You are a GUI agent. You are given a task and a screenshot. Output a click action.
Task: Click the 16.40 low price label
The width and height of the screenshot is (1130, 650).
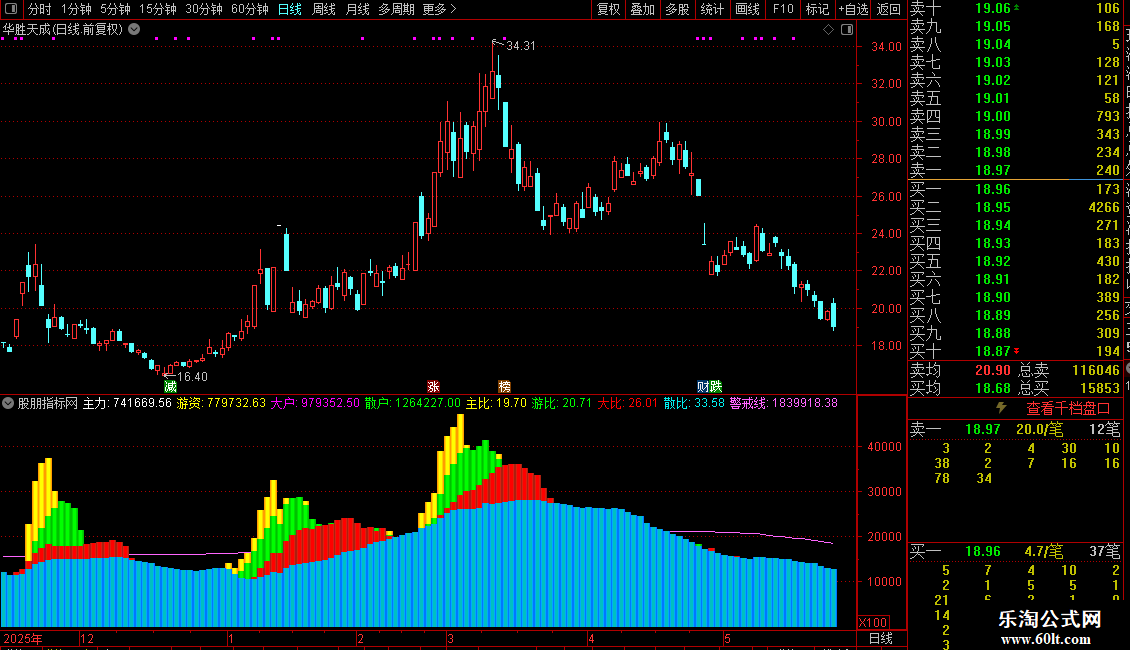192,376
